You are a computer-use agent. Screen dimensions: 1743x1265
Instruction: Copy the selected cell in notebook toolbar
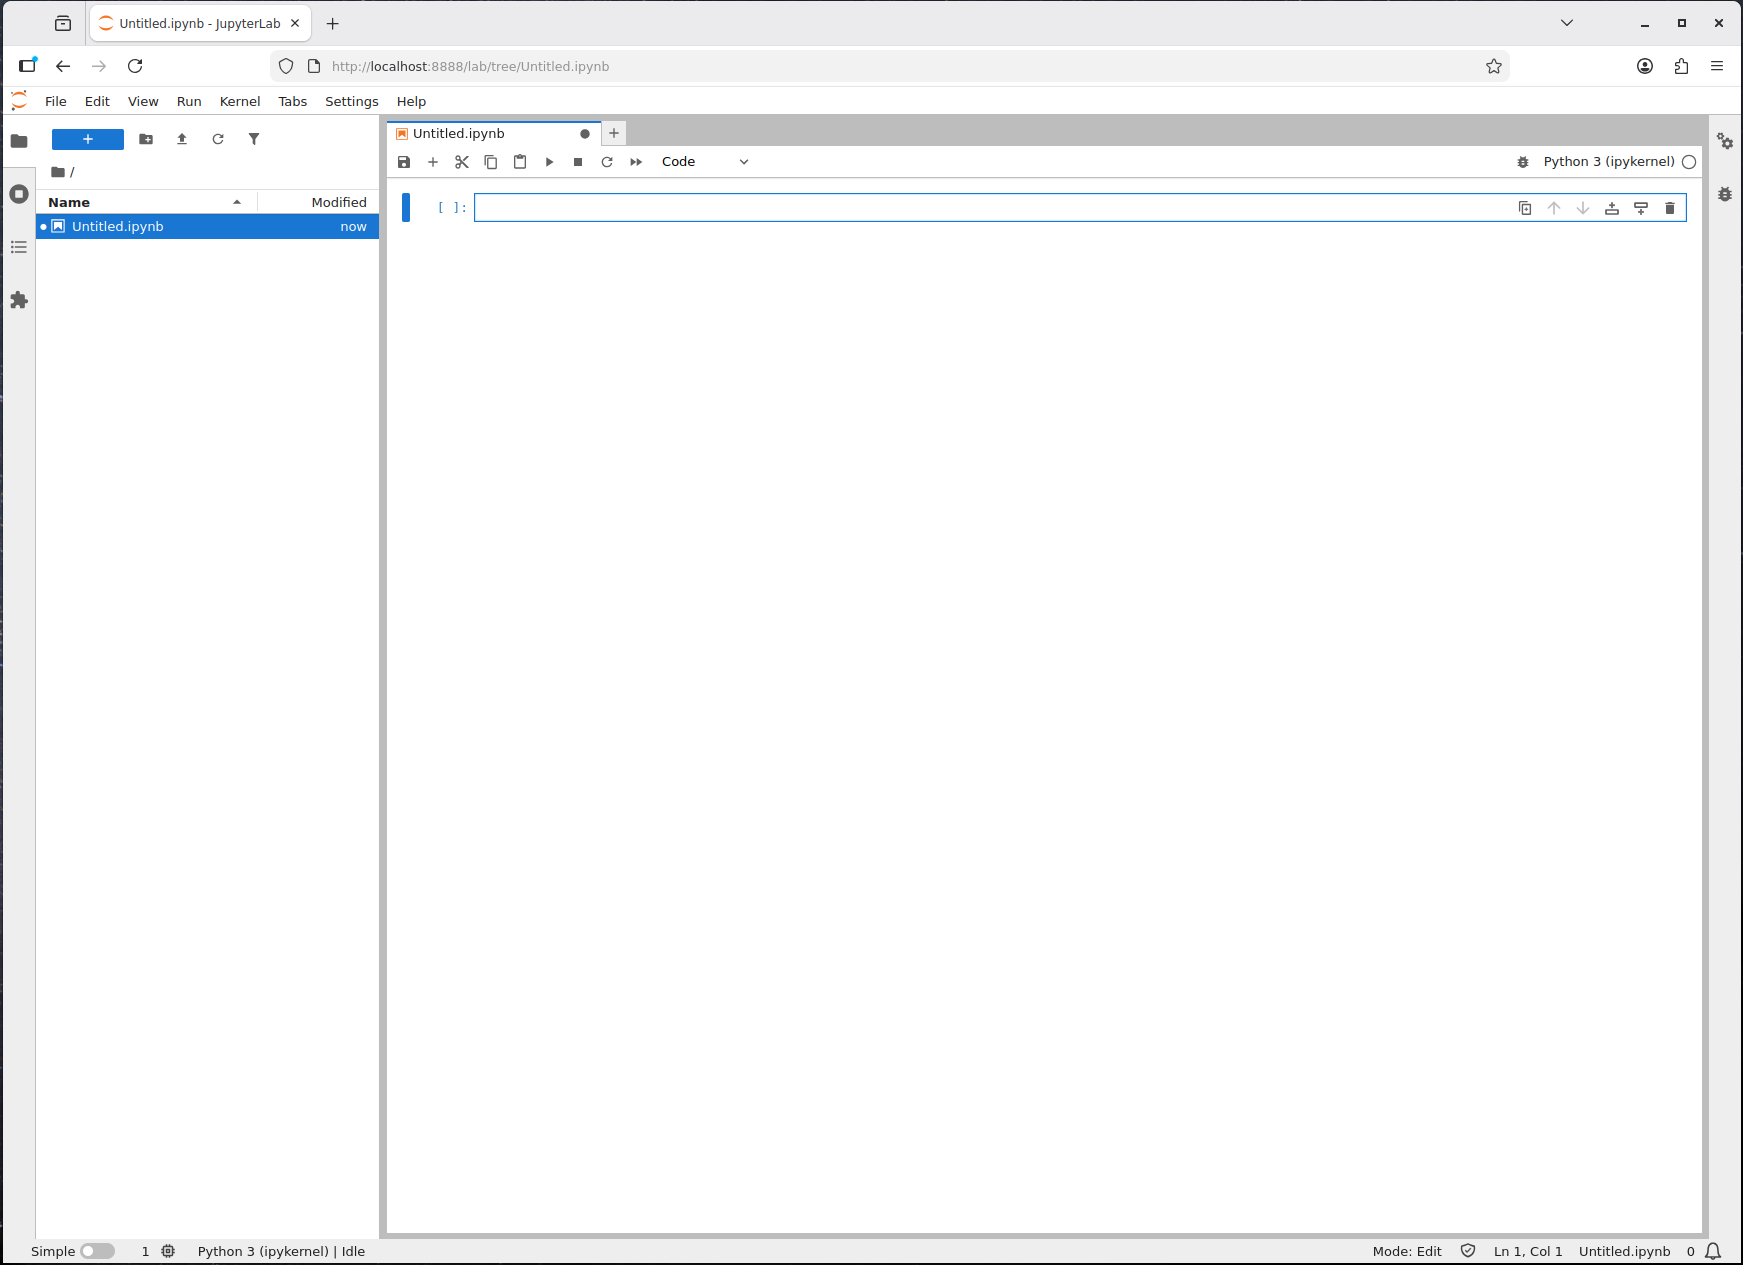[491, 162]
